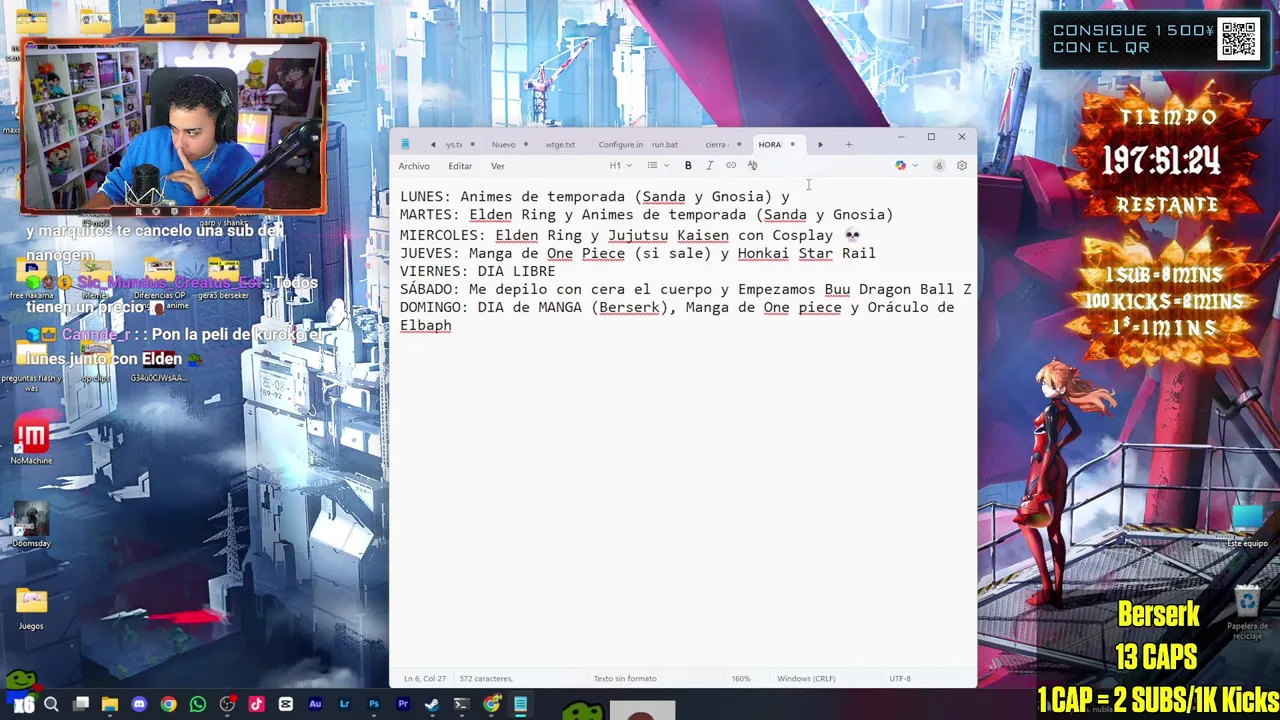Image resolution: width=1280 pixels, height=720 pixels.
Task: Switch to the run.bat tab
Action: [x=664, y=145]
